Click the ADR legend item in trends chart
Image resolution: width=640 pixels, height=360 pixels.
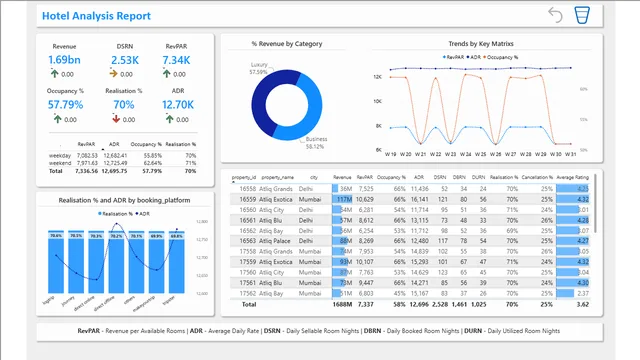(x=474, y=57)
